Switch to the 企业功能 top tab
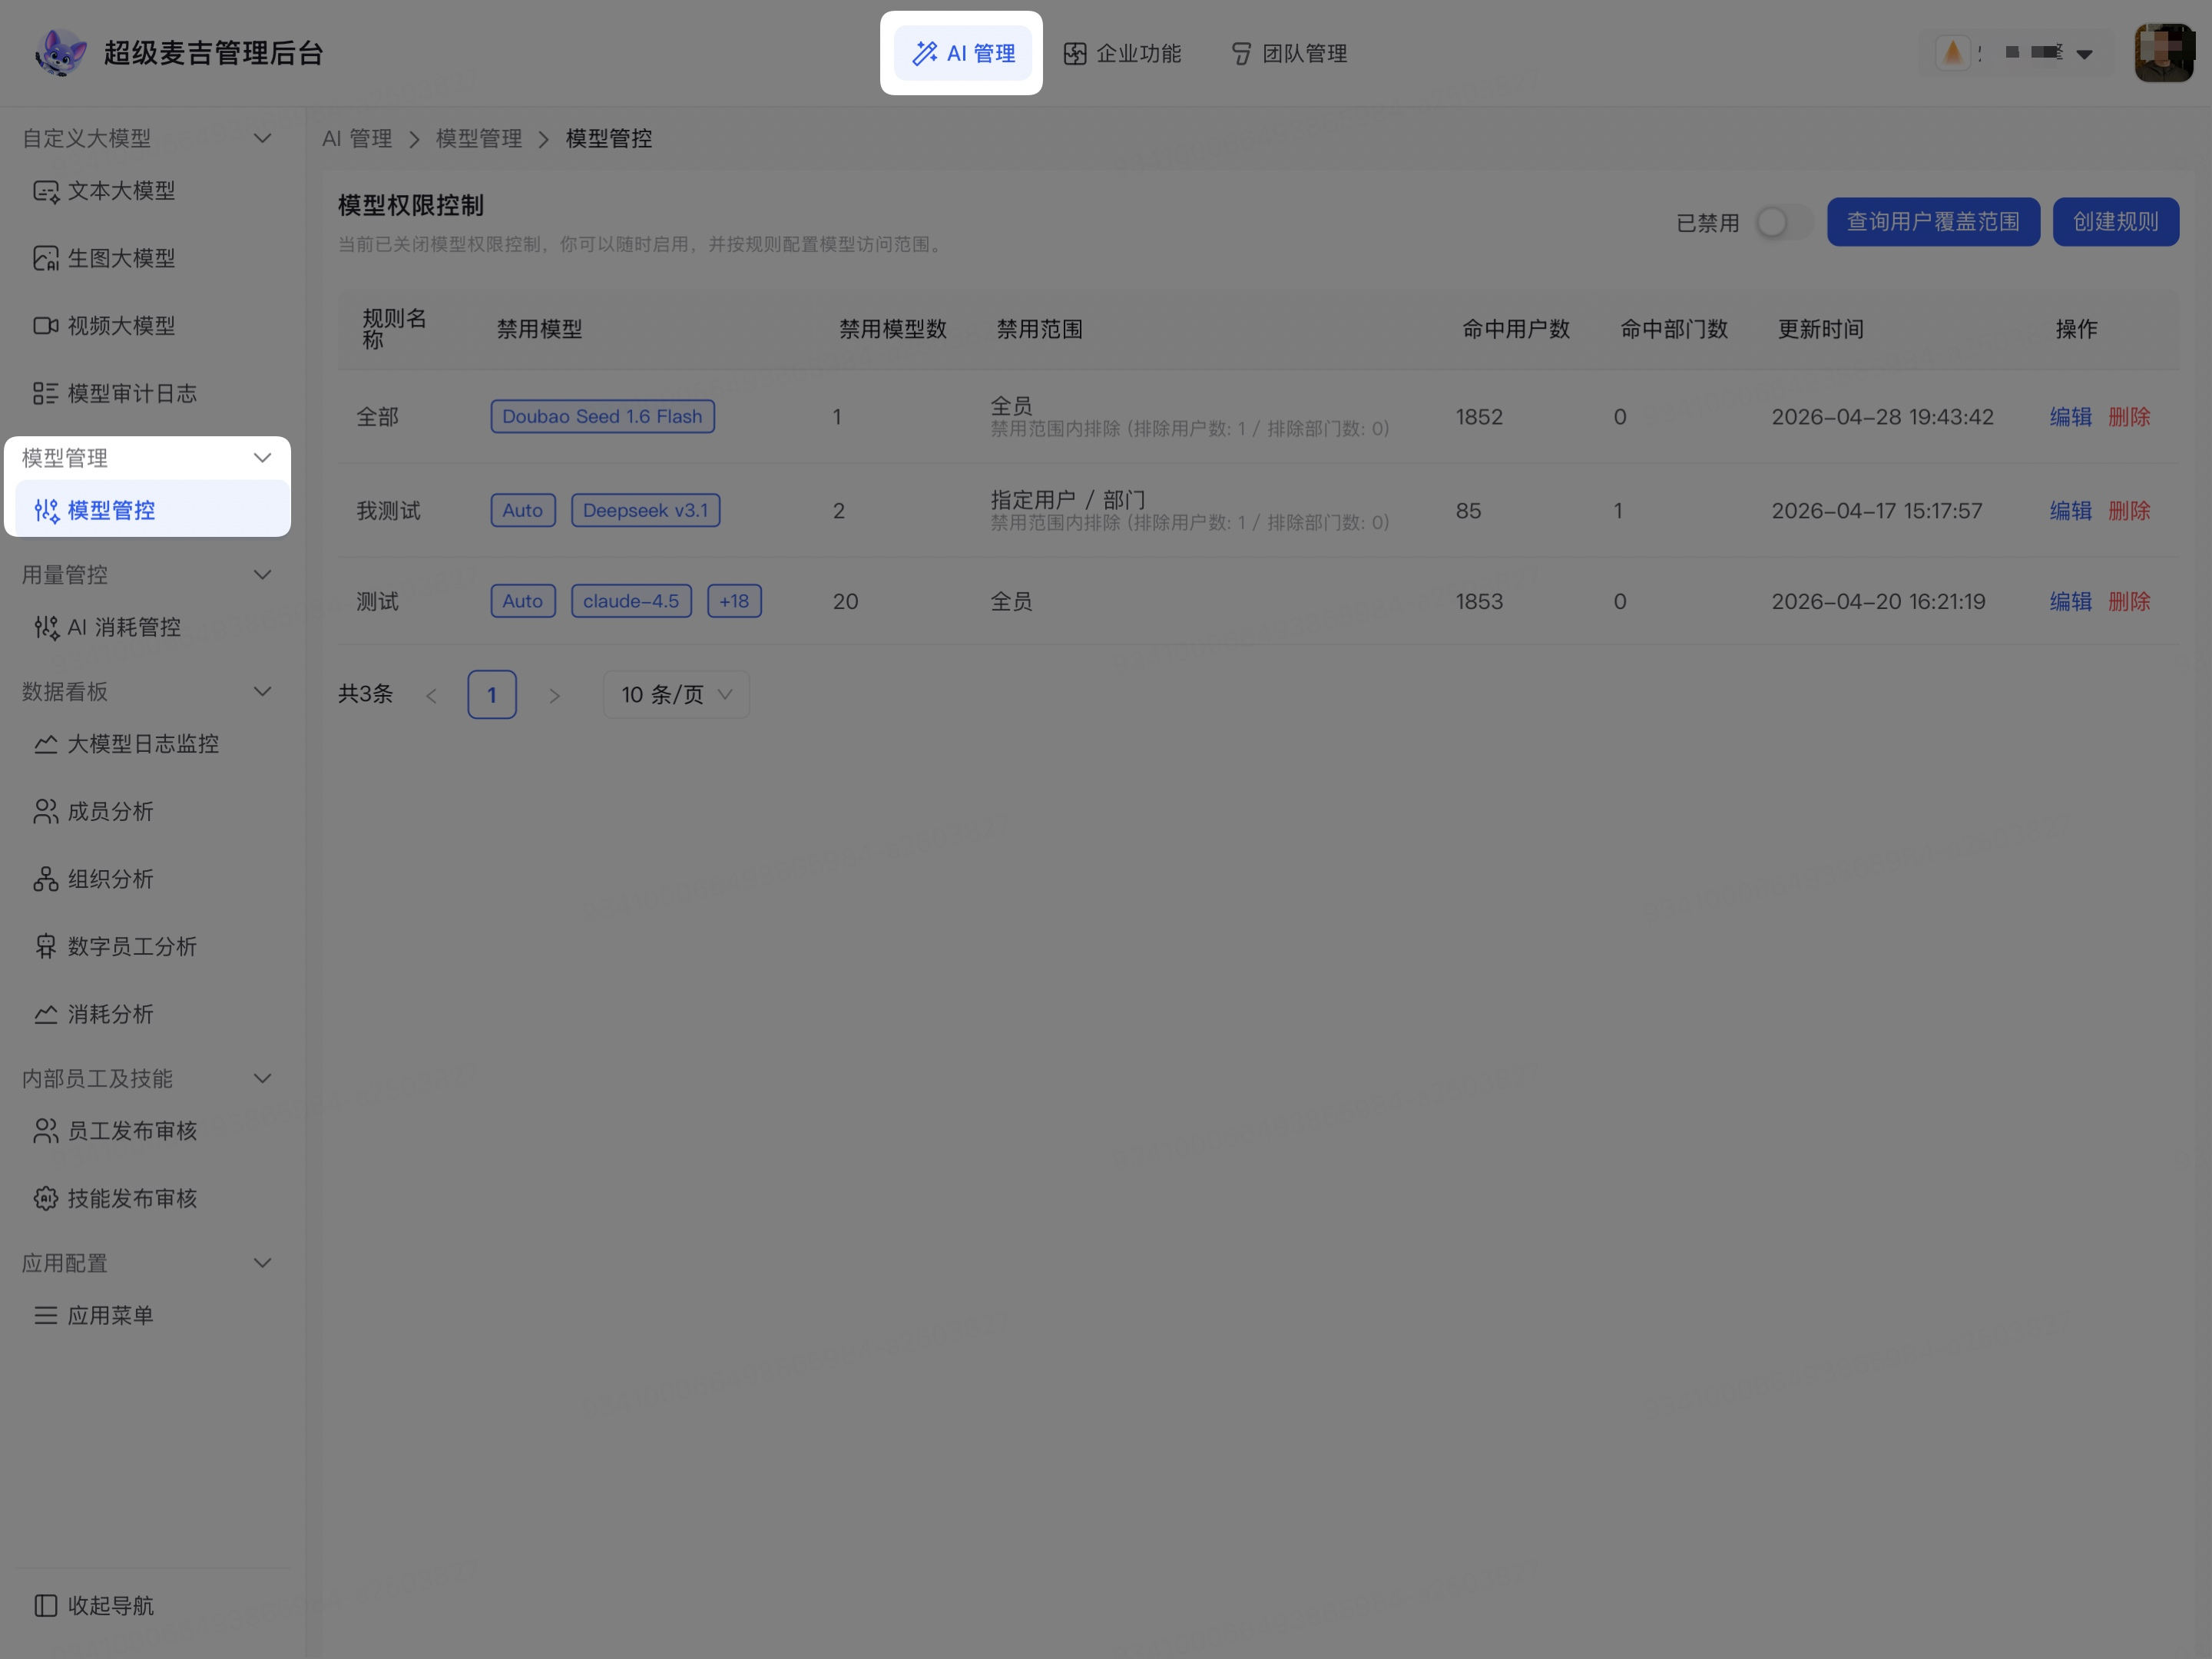 [1122, 53]
